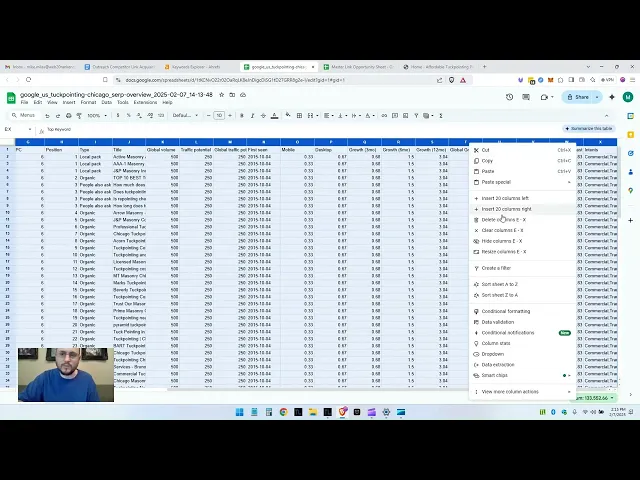The width and height of the screenshot is (640, 480).
Task: Increase decimal places icon
Action: click(150, 116)
